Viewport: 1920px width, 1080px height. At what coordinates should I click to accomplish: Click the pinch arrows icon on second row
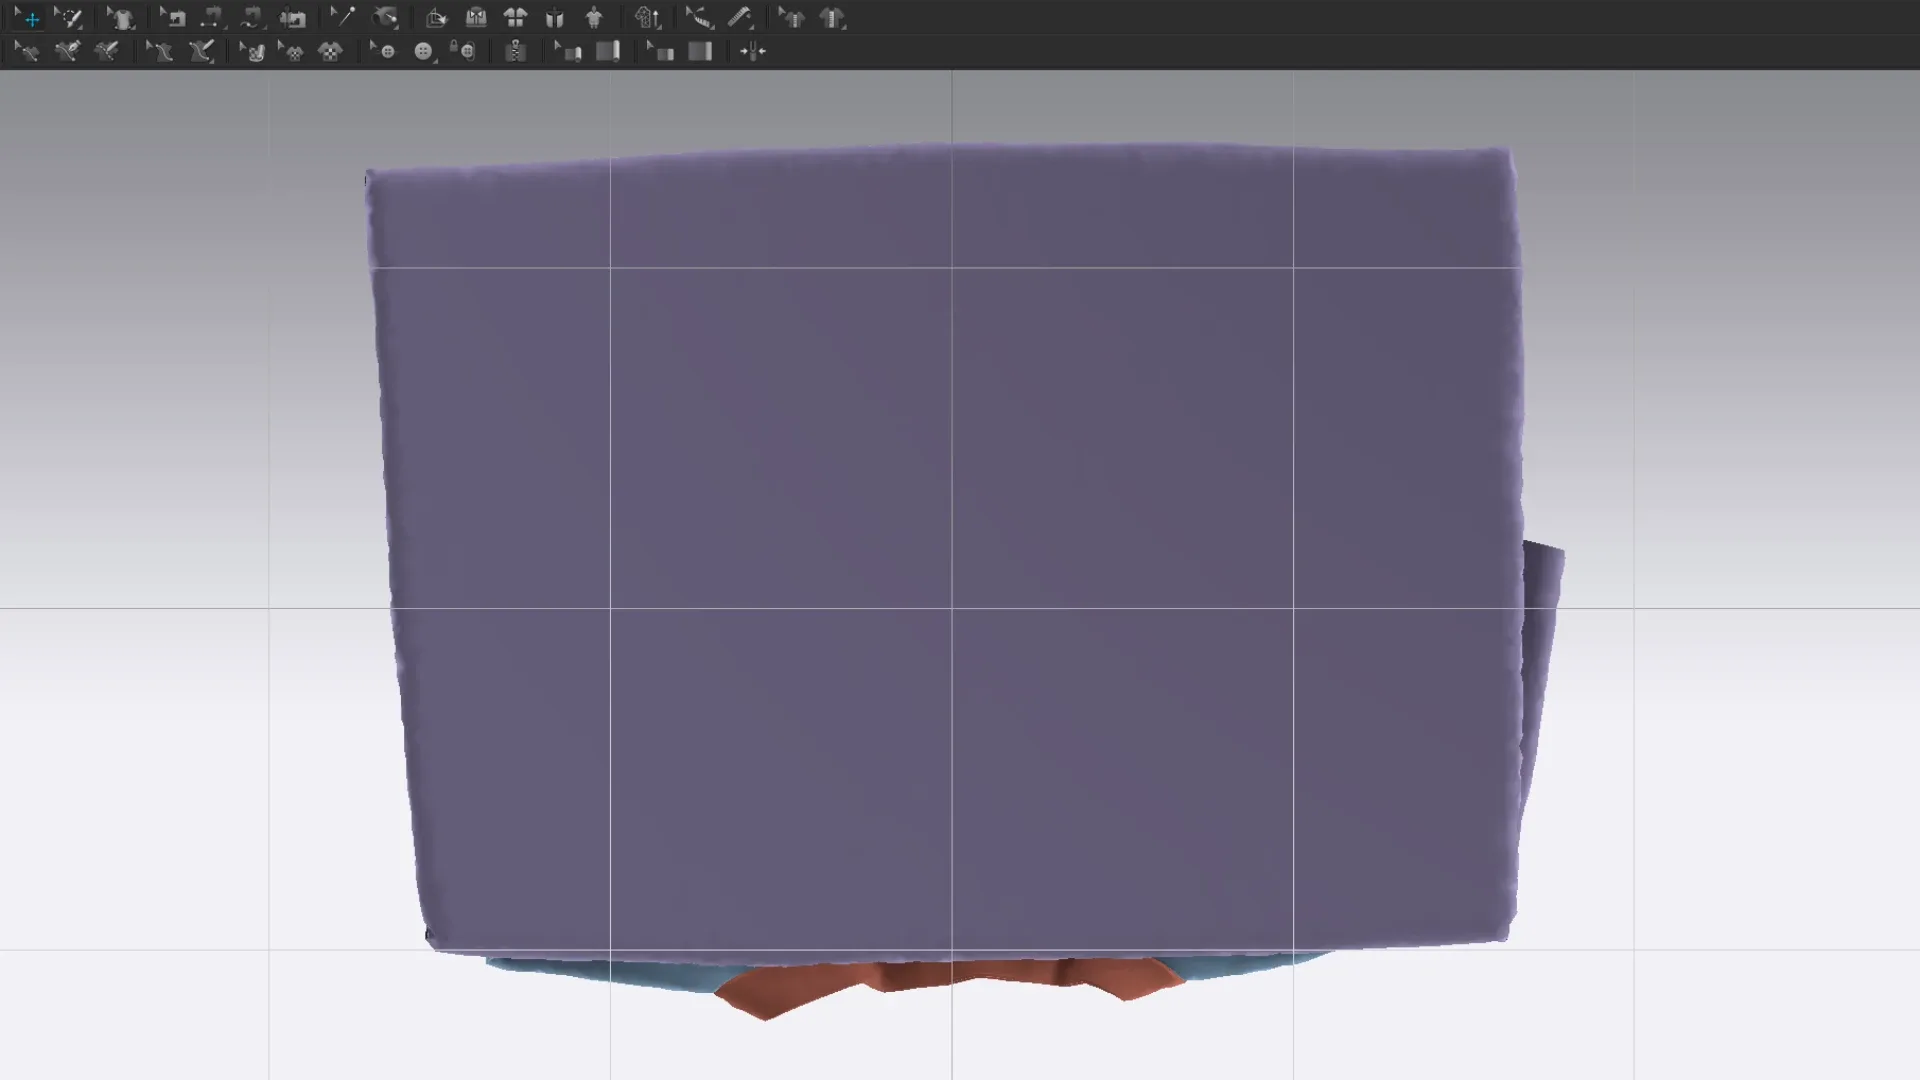[752, 52]
